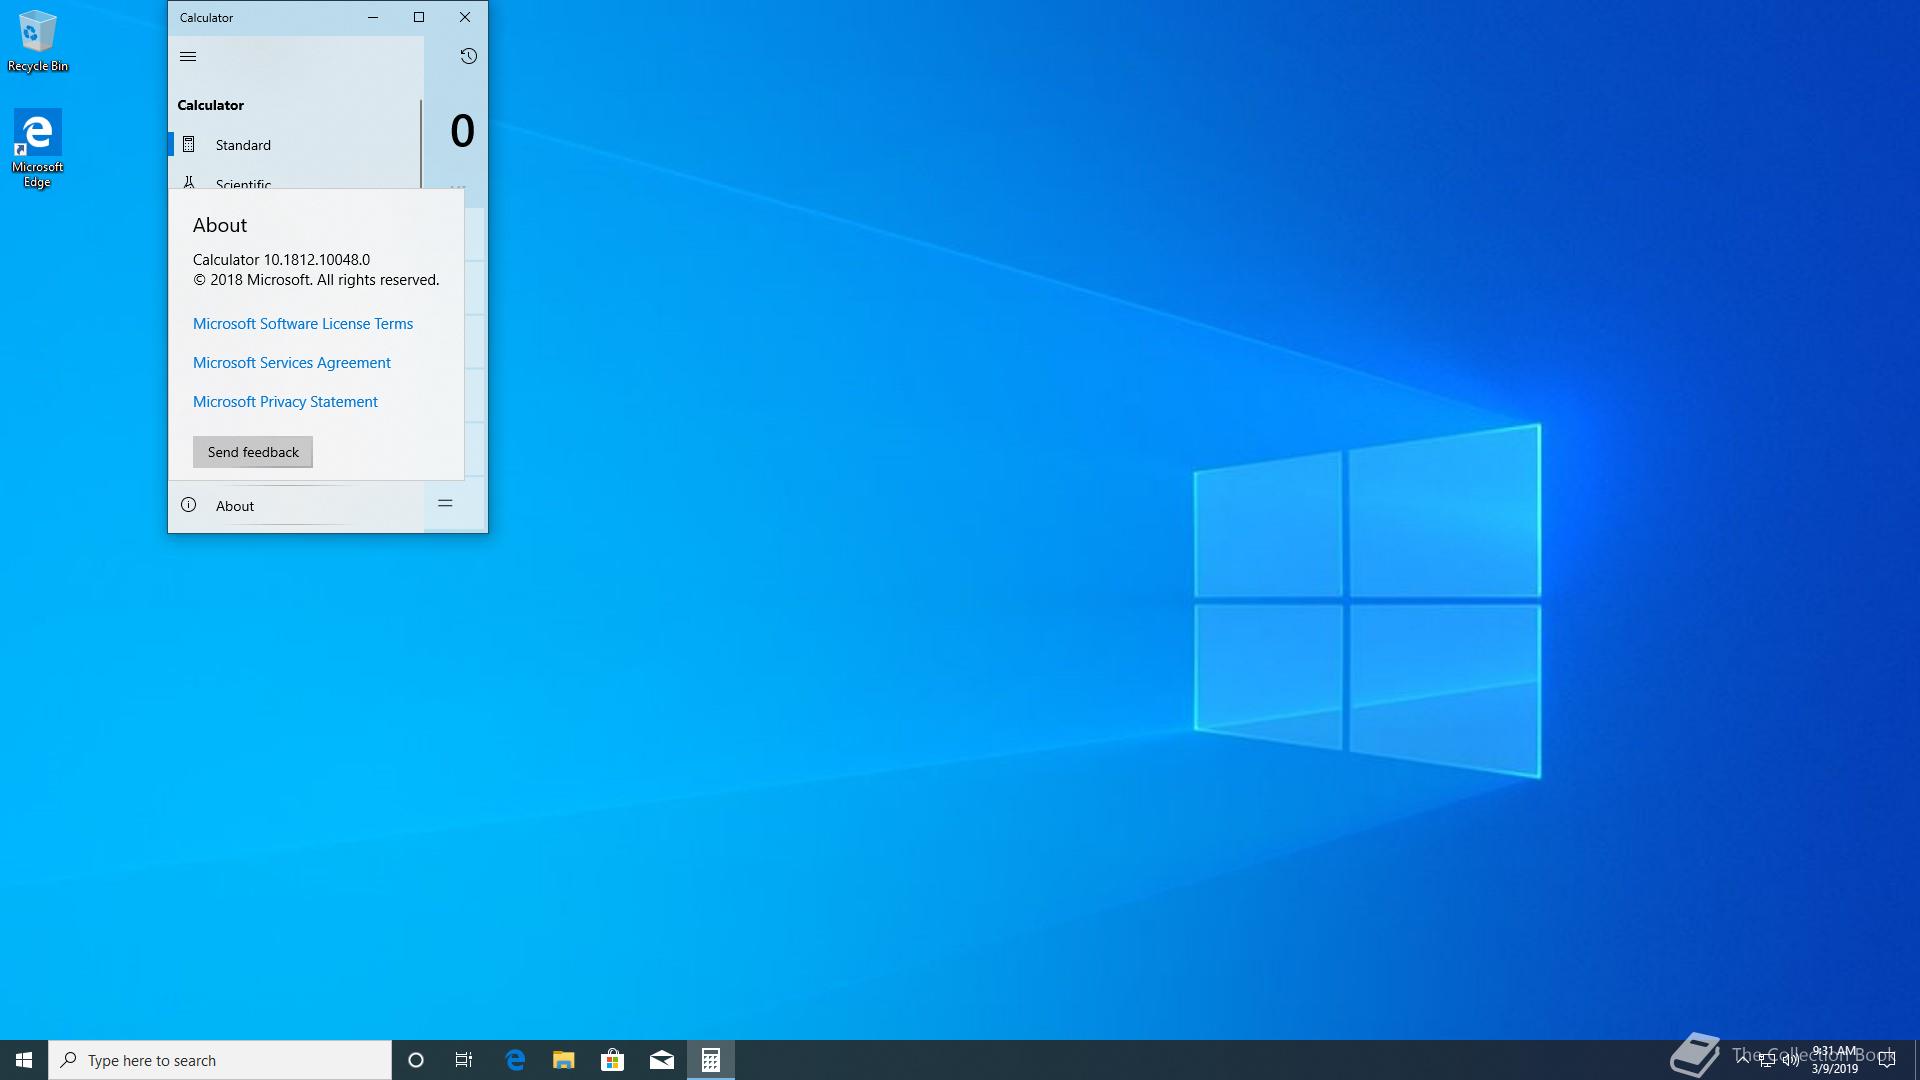Show hidden system tray icons
Image resolution: width=1920 pixels, height=1080 pixels.
(x=1743, y=1060)
